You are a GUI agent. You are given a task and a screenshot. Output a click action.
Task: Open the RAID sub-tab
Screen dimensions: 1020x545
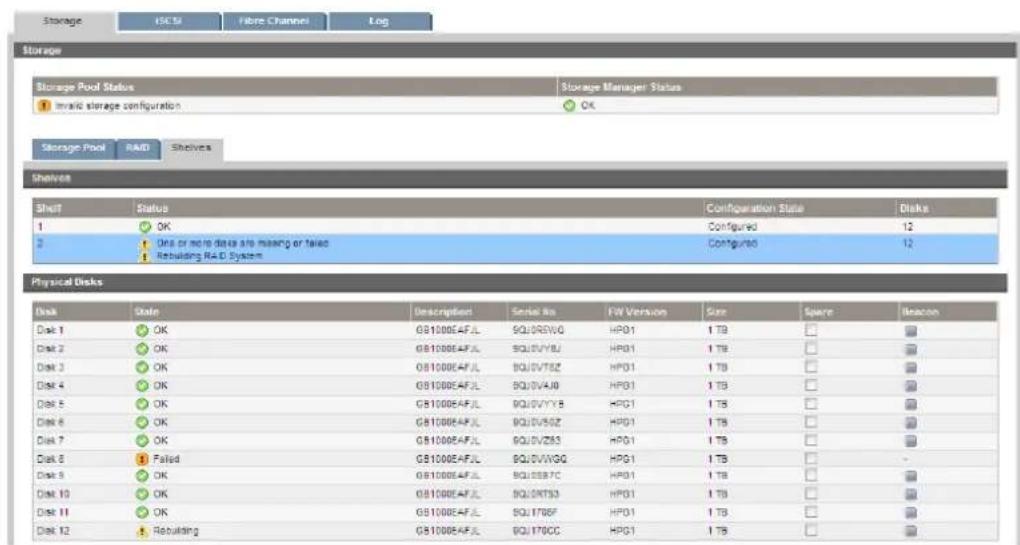point(138,148)
